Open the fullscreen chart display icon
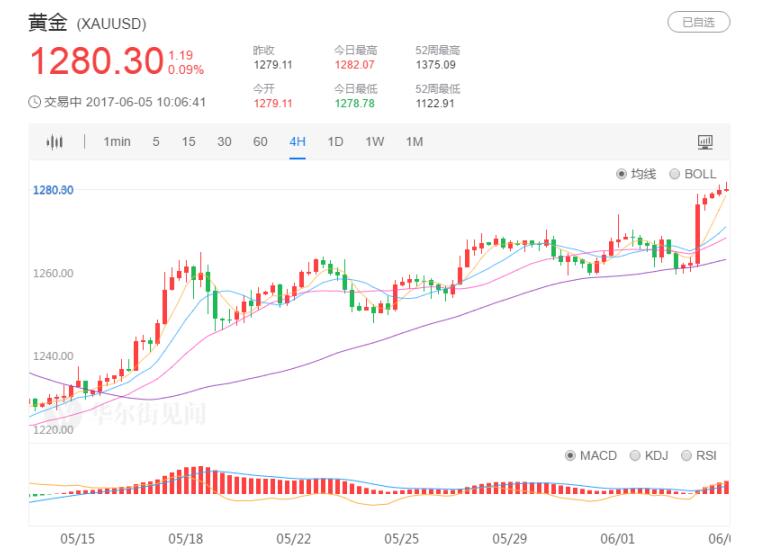 coord(705,143)
